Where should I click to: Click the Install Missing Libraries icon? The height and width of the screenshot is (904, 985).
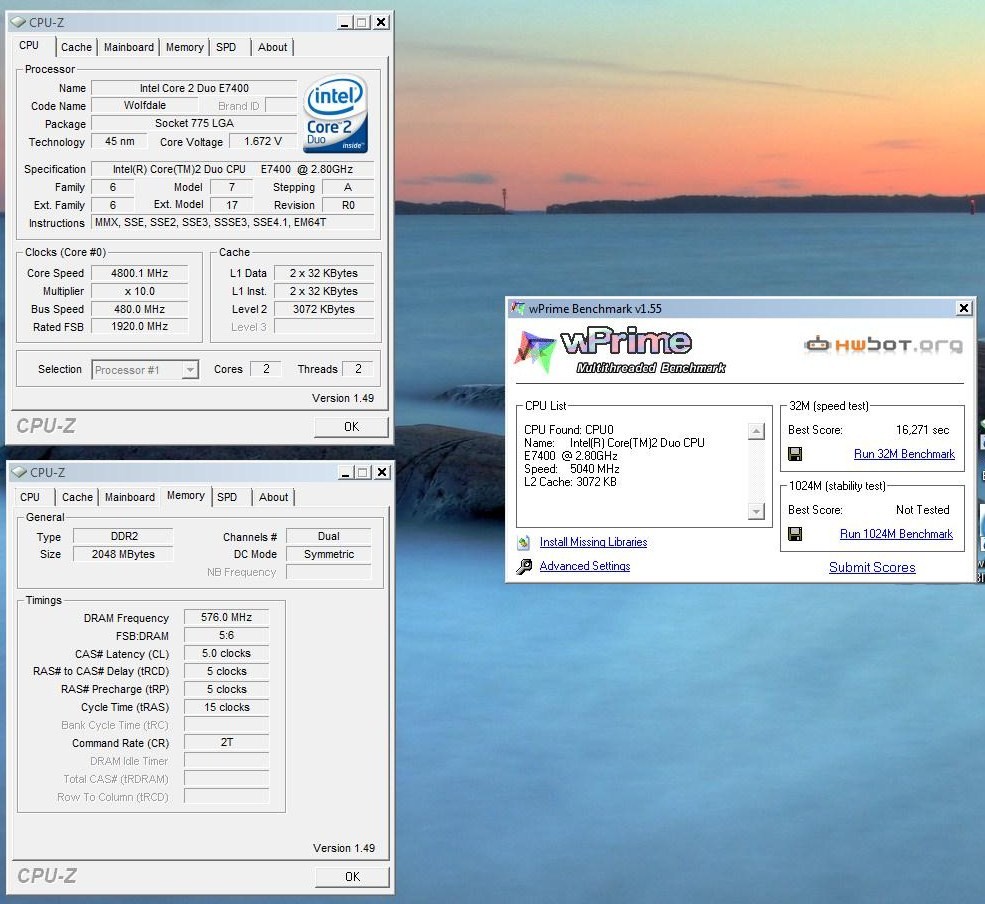tap(524, 542)
